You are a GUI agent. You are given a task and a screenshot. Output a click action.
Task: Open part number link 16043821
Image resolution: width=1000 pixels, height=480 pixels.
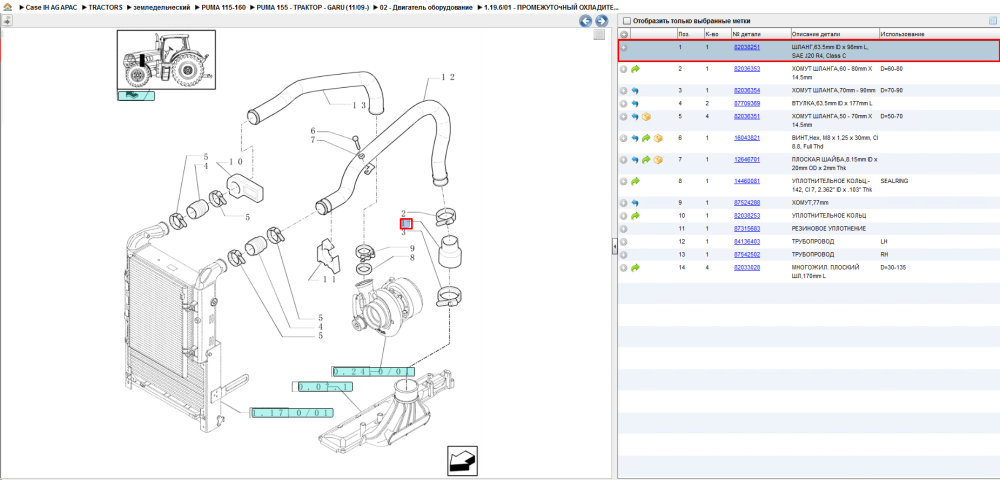click(x=746, y=138)
